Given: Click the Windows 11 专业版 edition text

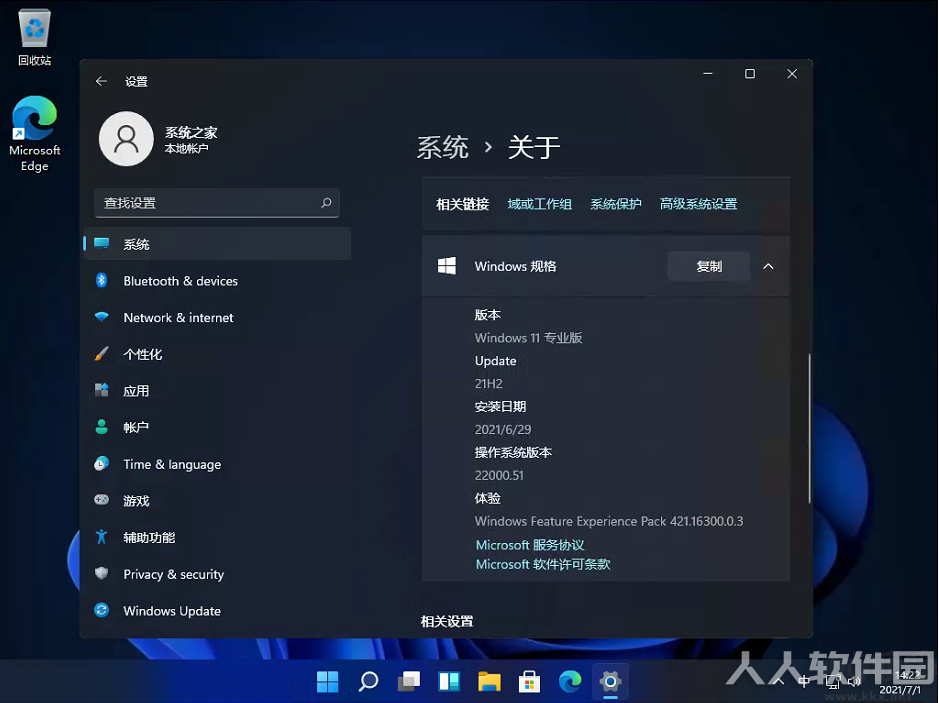Looking at the screenshot, I should tap(528, 338).
